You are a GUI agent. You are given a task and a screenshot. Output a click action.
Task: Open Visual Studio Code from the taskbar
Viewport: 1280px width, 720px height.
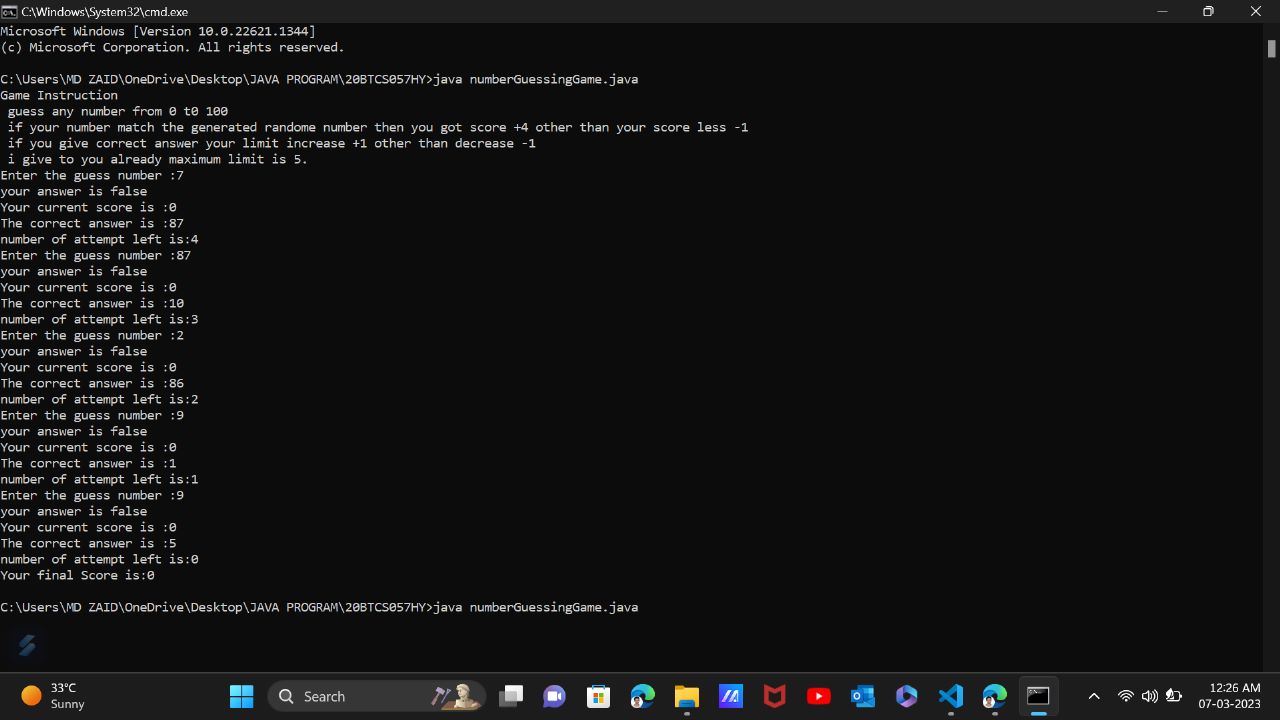(950, 696)
